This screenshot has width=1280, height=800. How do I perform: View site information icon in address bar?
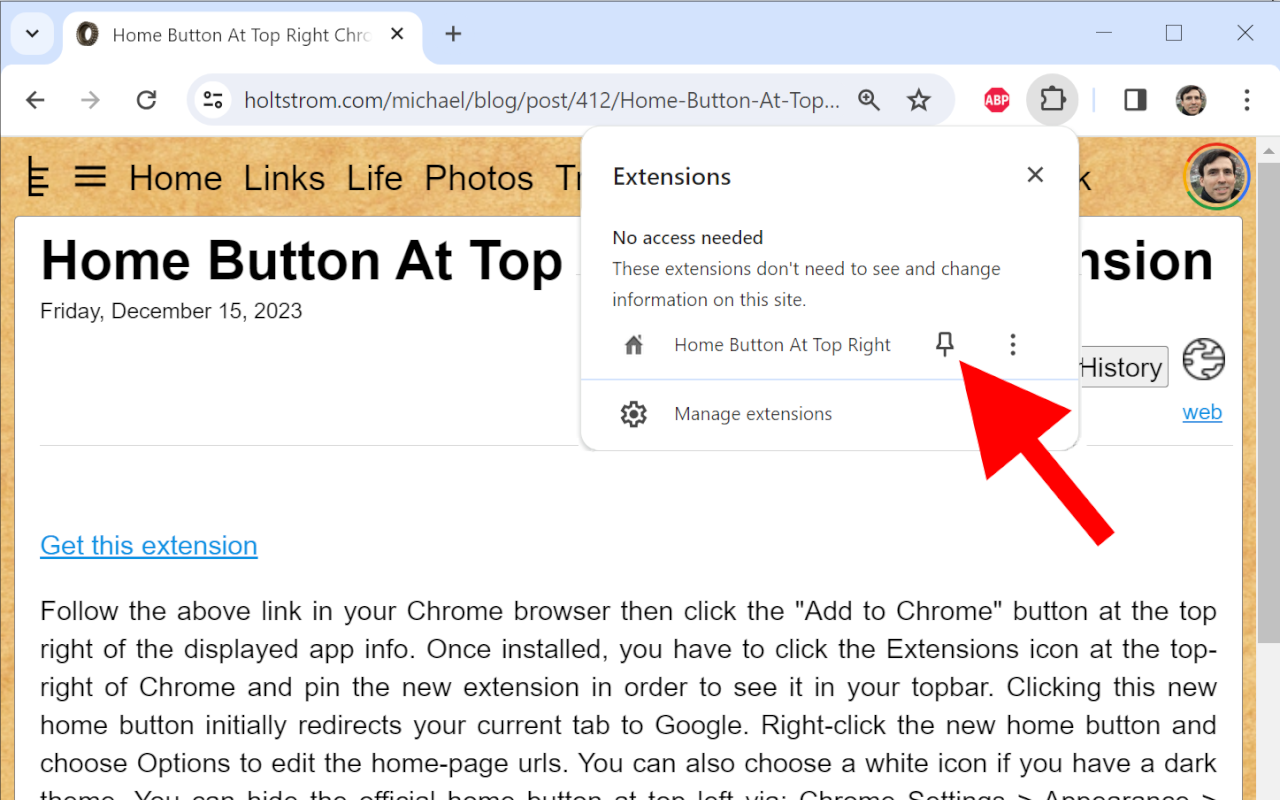[213, 100]
